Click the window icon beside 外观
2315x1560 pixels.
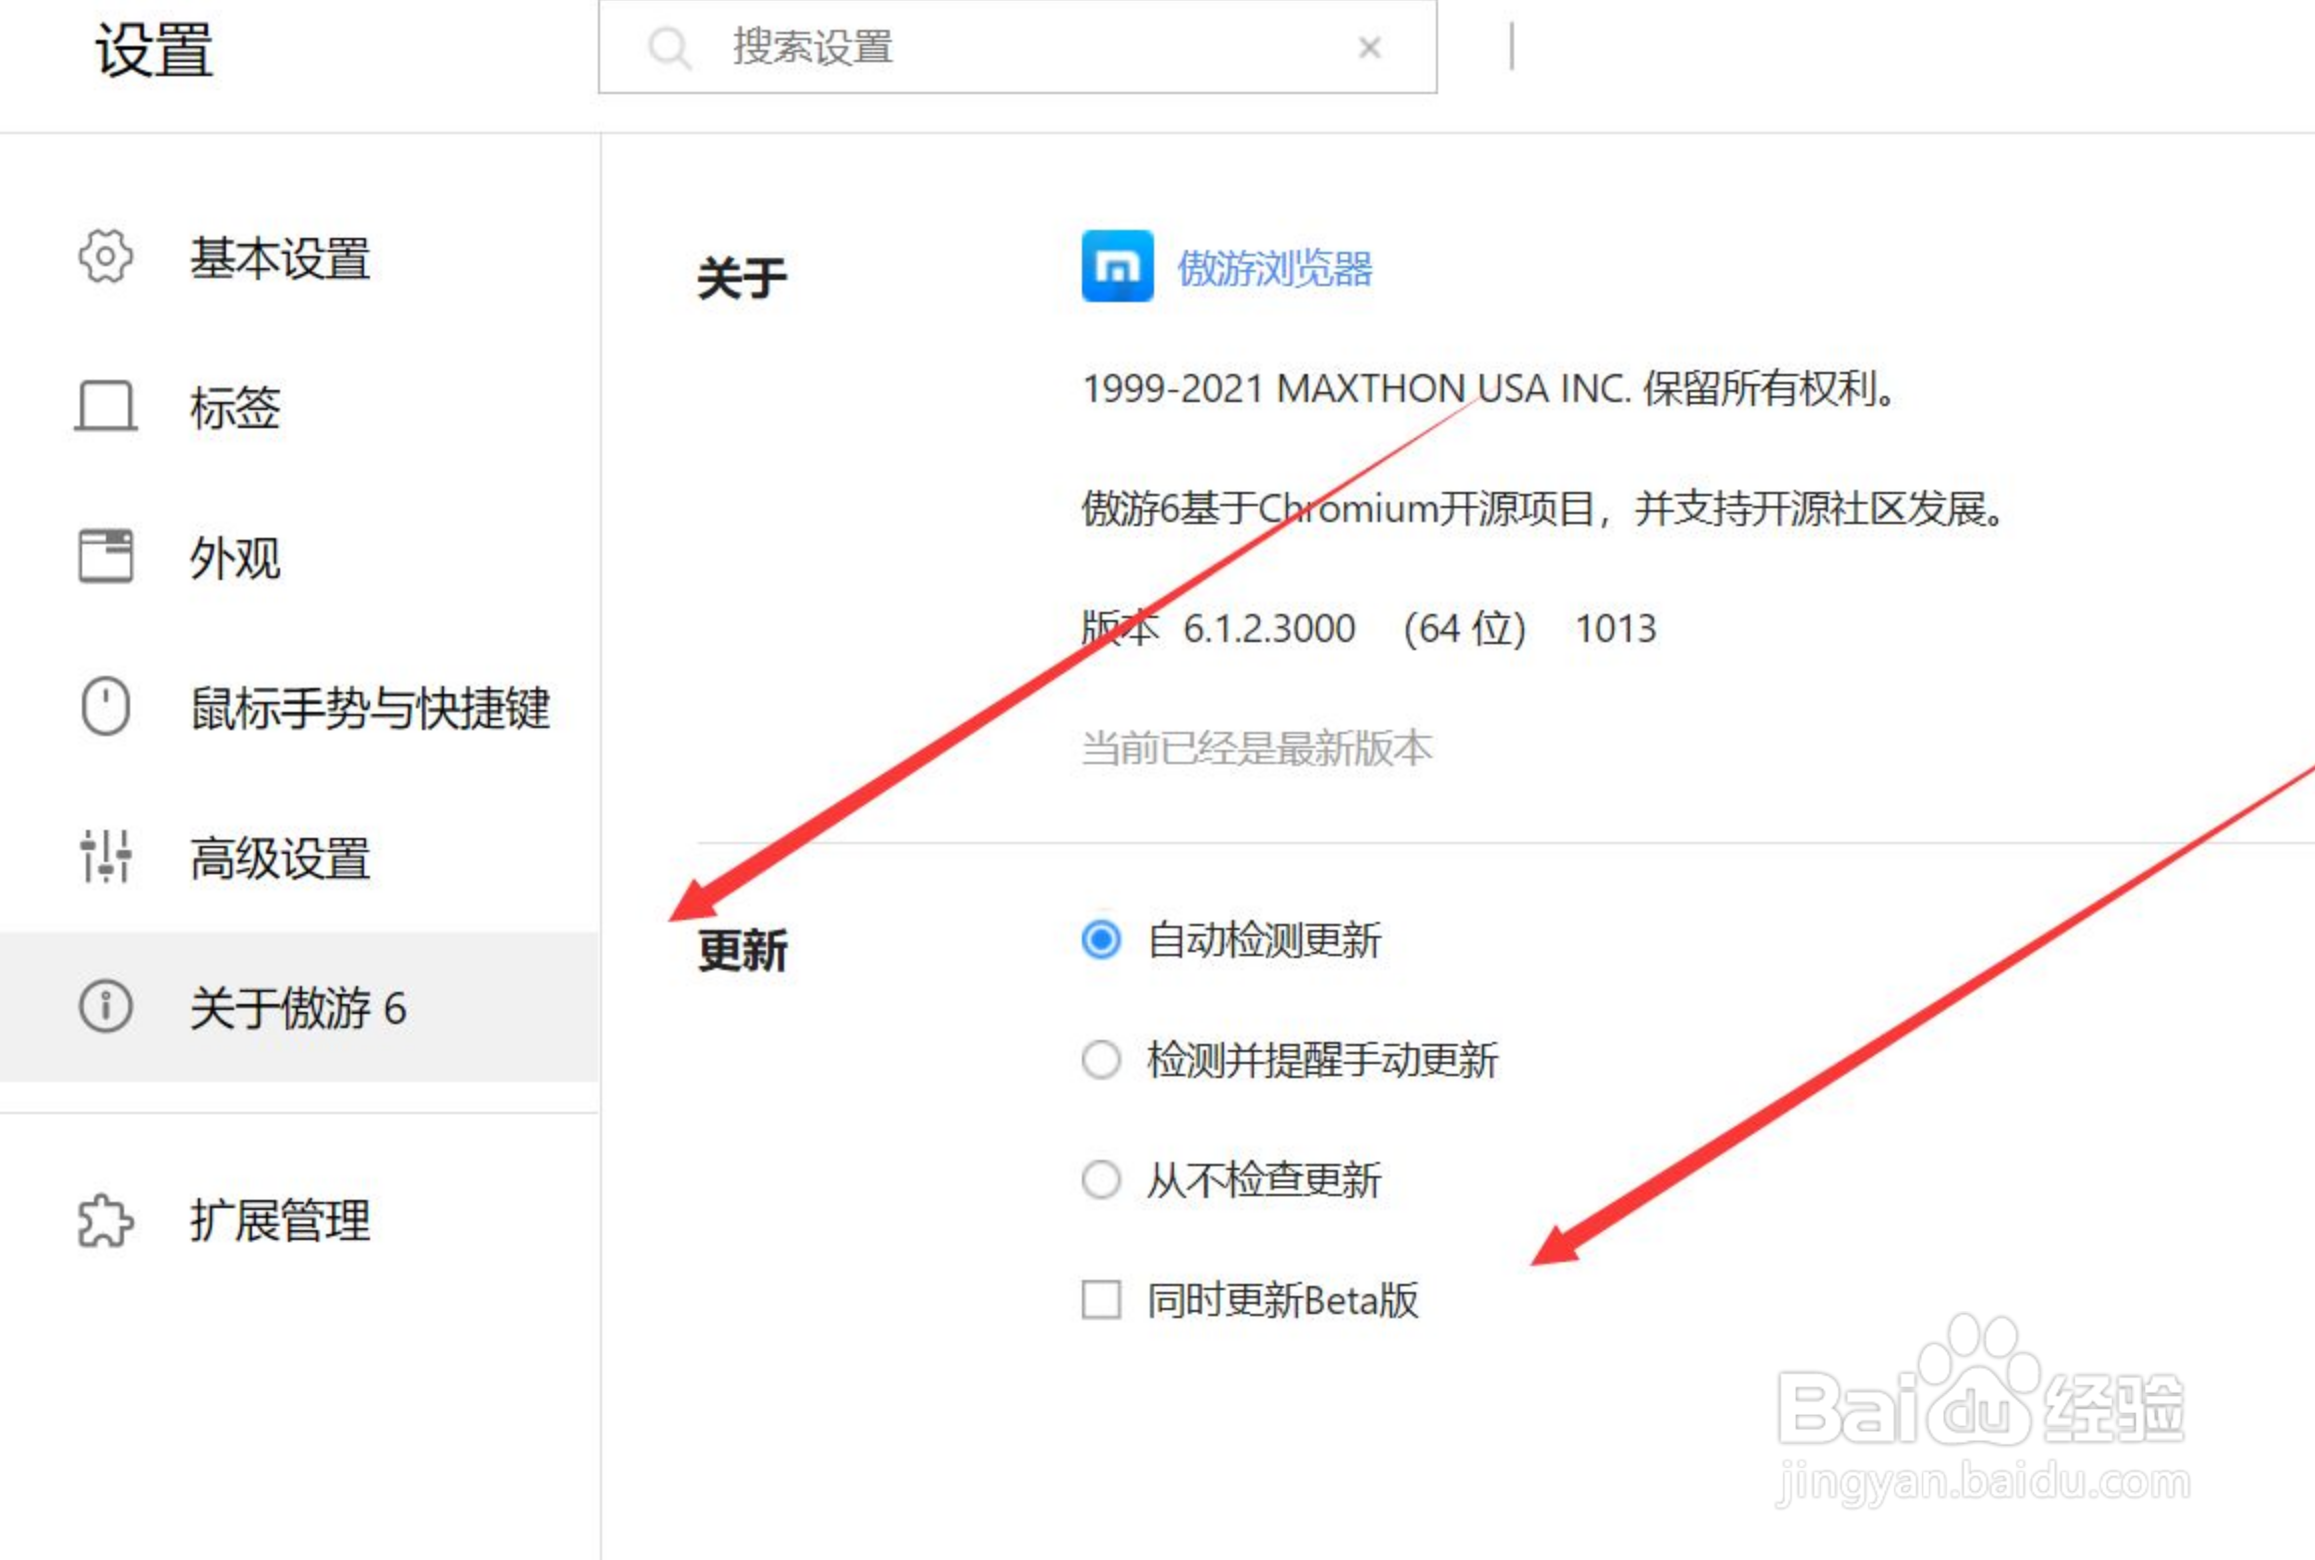(x=105, y=556)
